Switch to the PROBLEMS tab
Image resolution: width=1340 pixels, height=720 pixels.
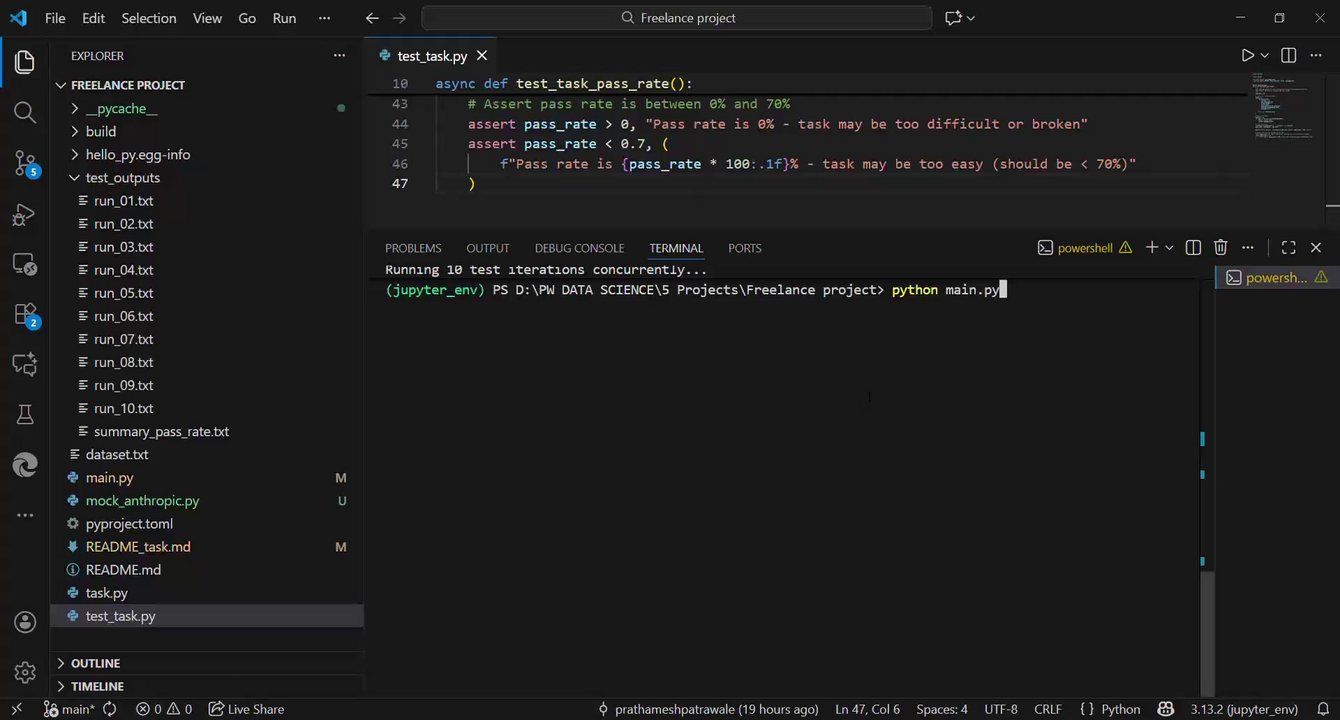(x=413, y=248)
